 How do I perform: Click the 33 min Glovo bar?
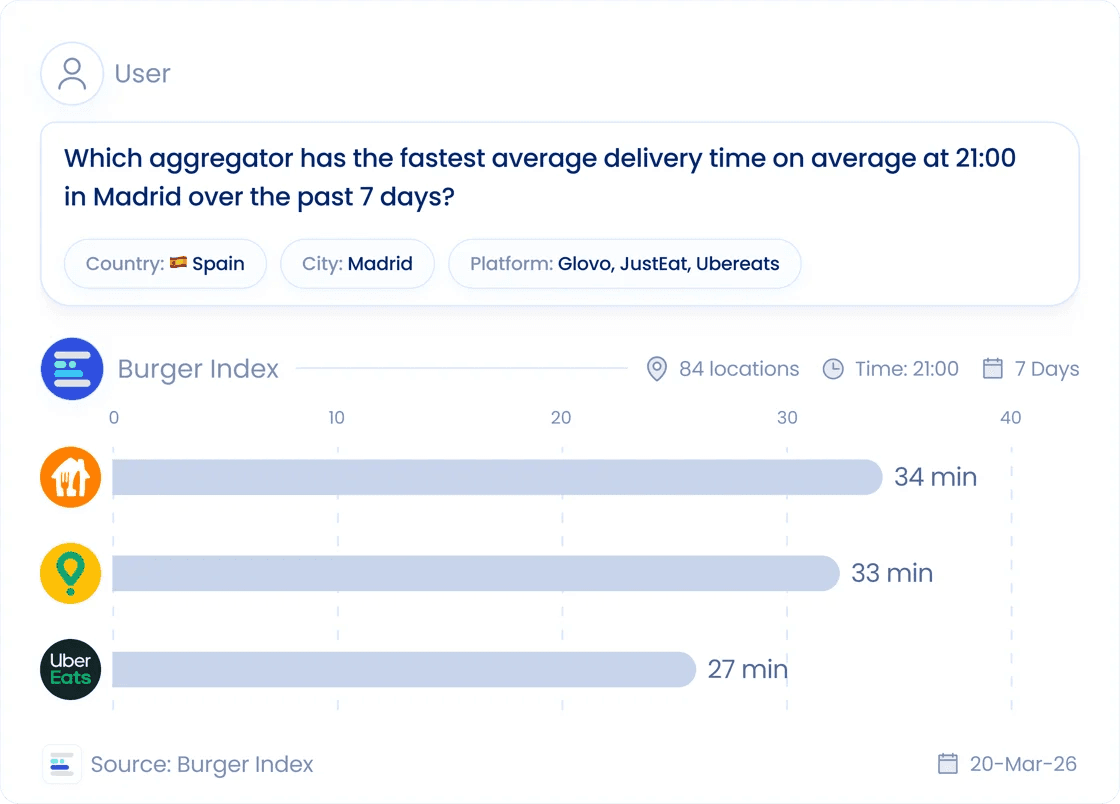click(x=476, y=573)
